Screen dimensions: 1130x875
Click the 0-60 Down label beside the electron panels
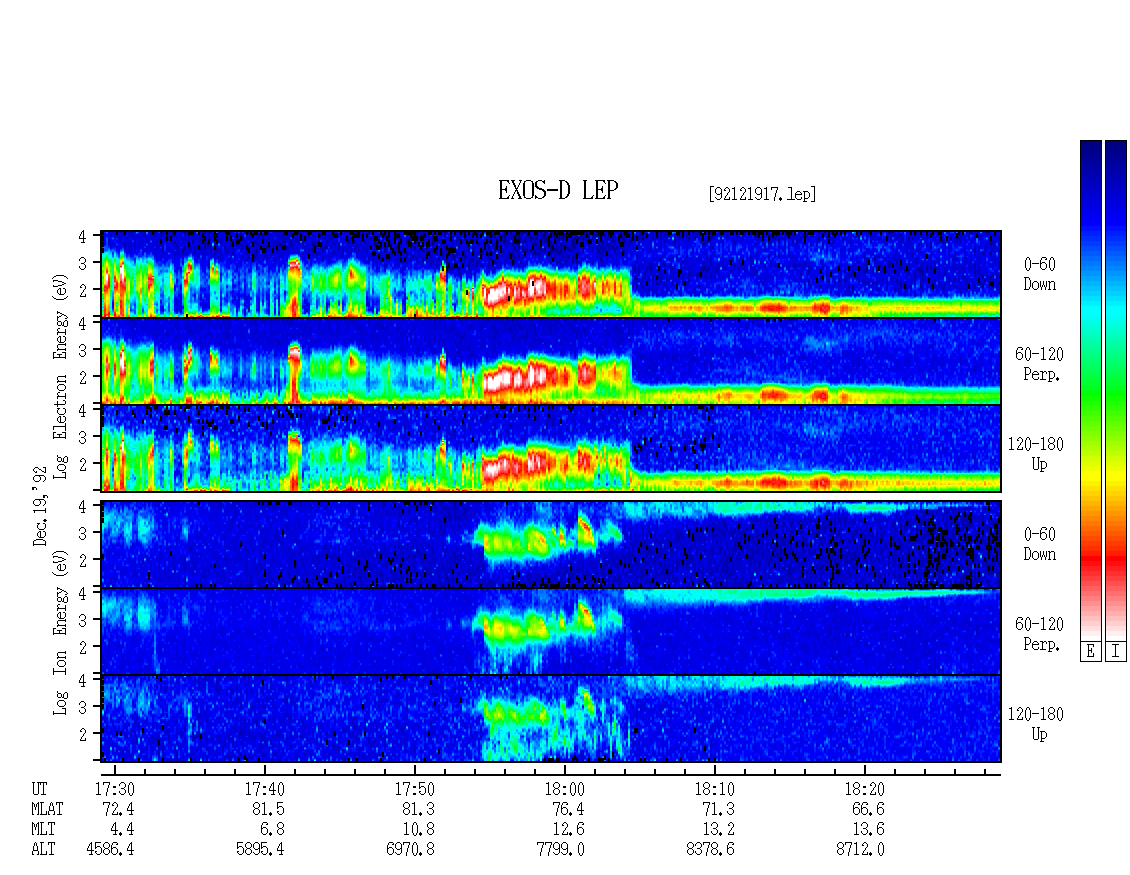(x=1039, y=275)
